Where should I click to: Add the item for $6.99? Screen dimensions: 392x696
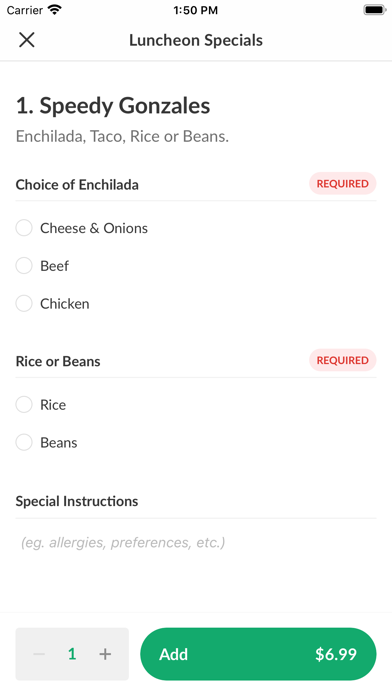(x=258, y=654)
